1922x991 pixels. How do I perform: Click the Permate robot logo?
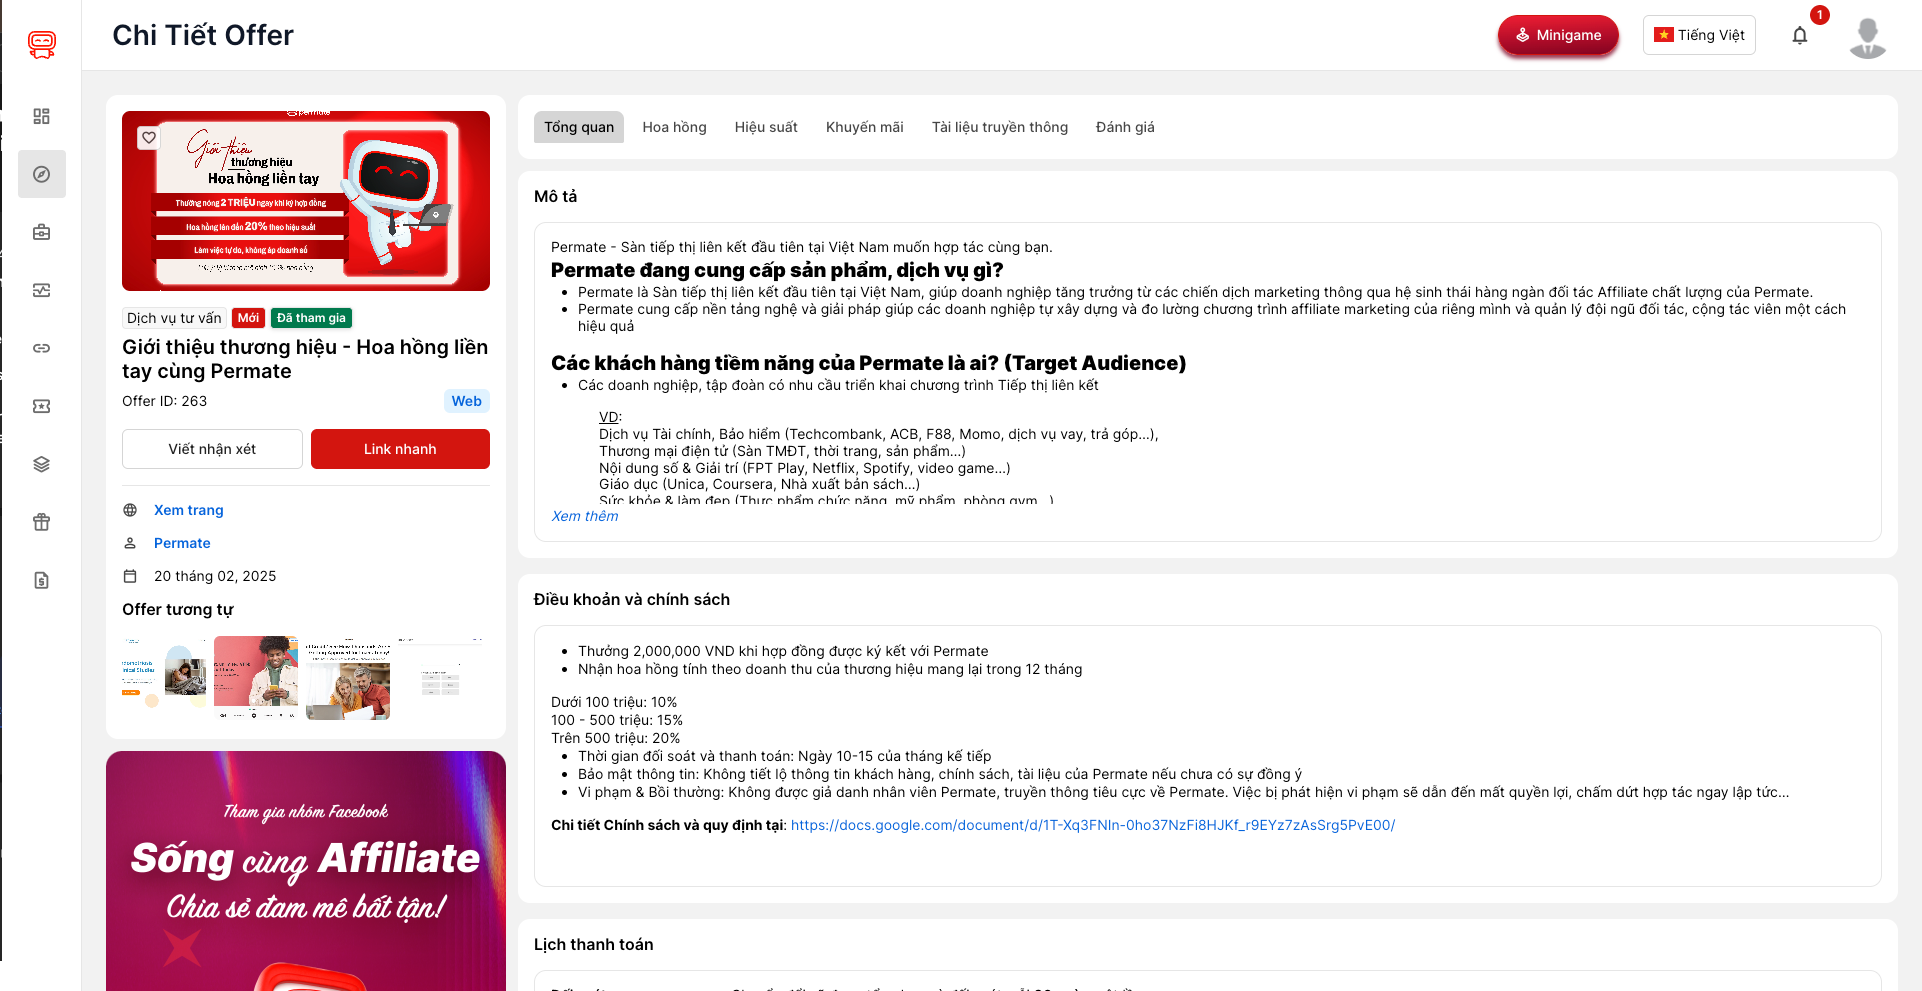[x=41, y=44]
